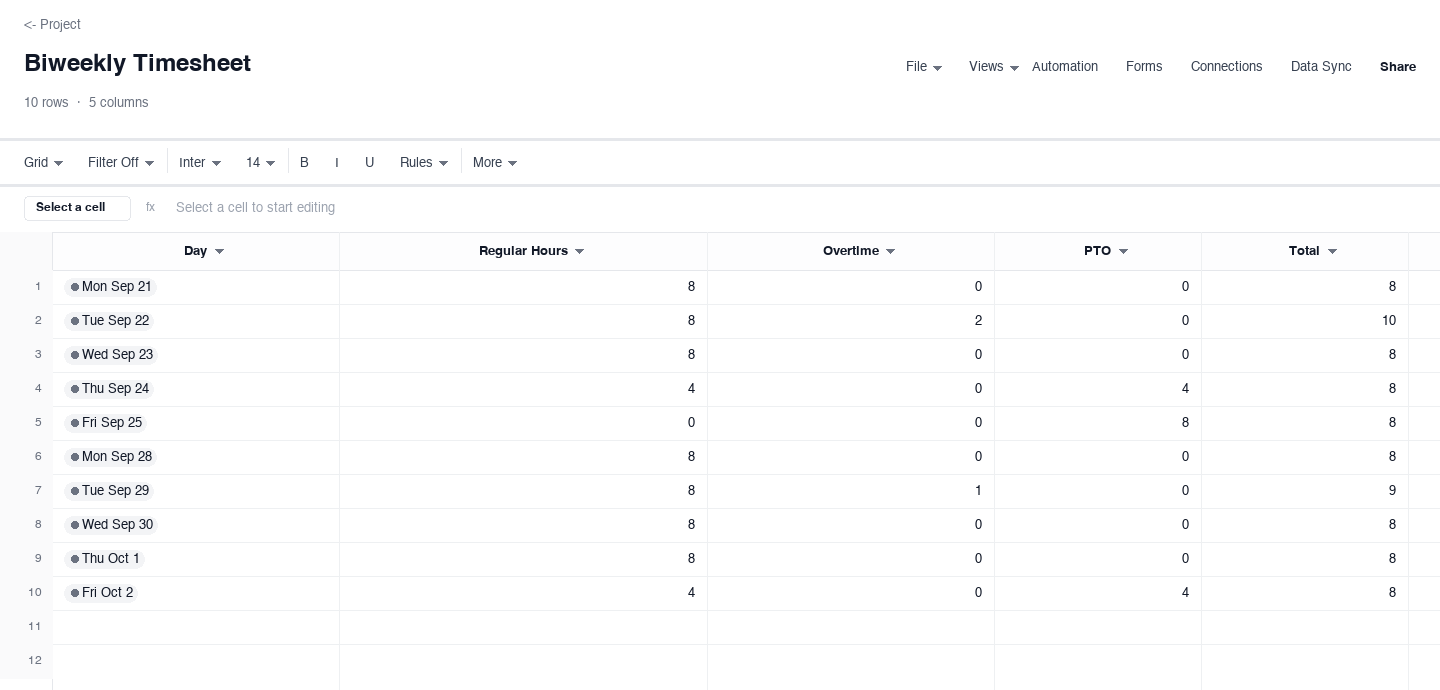Open the Day column header dropdown arrow

(220, 252)
